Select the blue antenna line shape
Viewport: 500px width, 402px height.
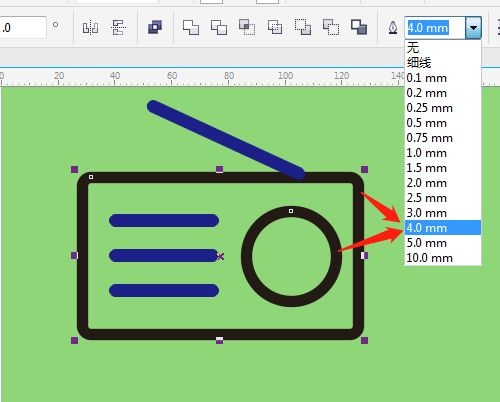tap(226, 140)
